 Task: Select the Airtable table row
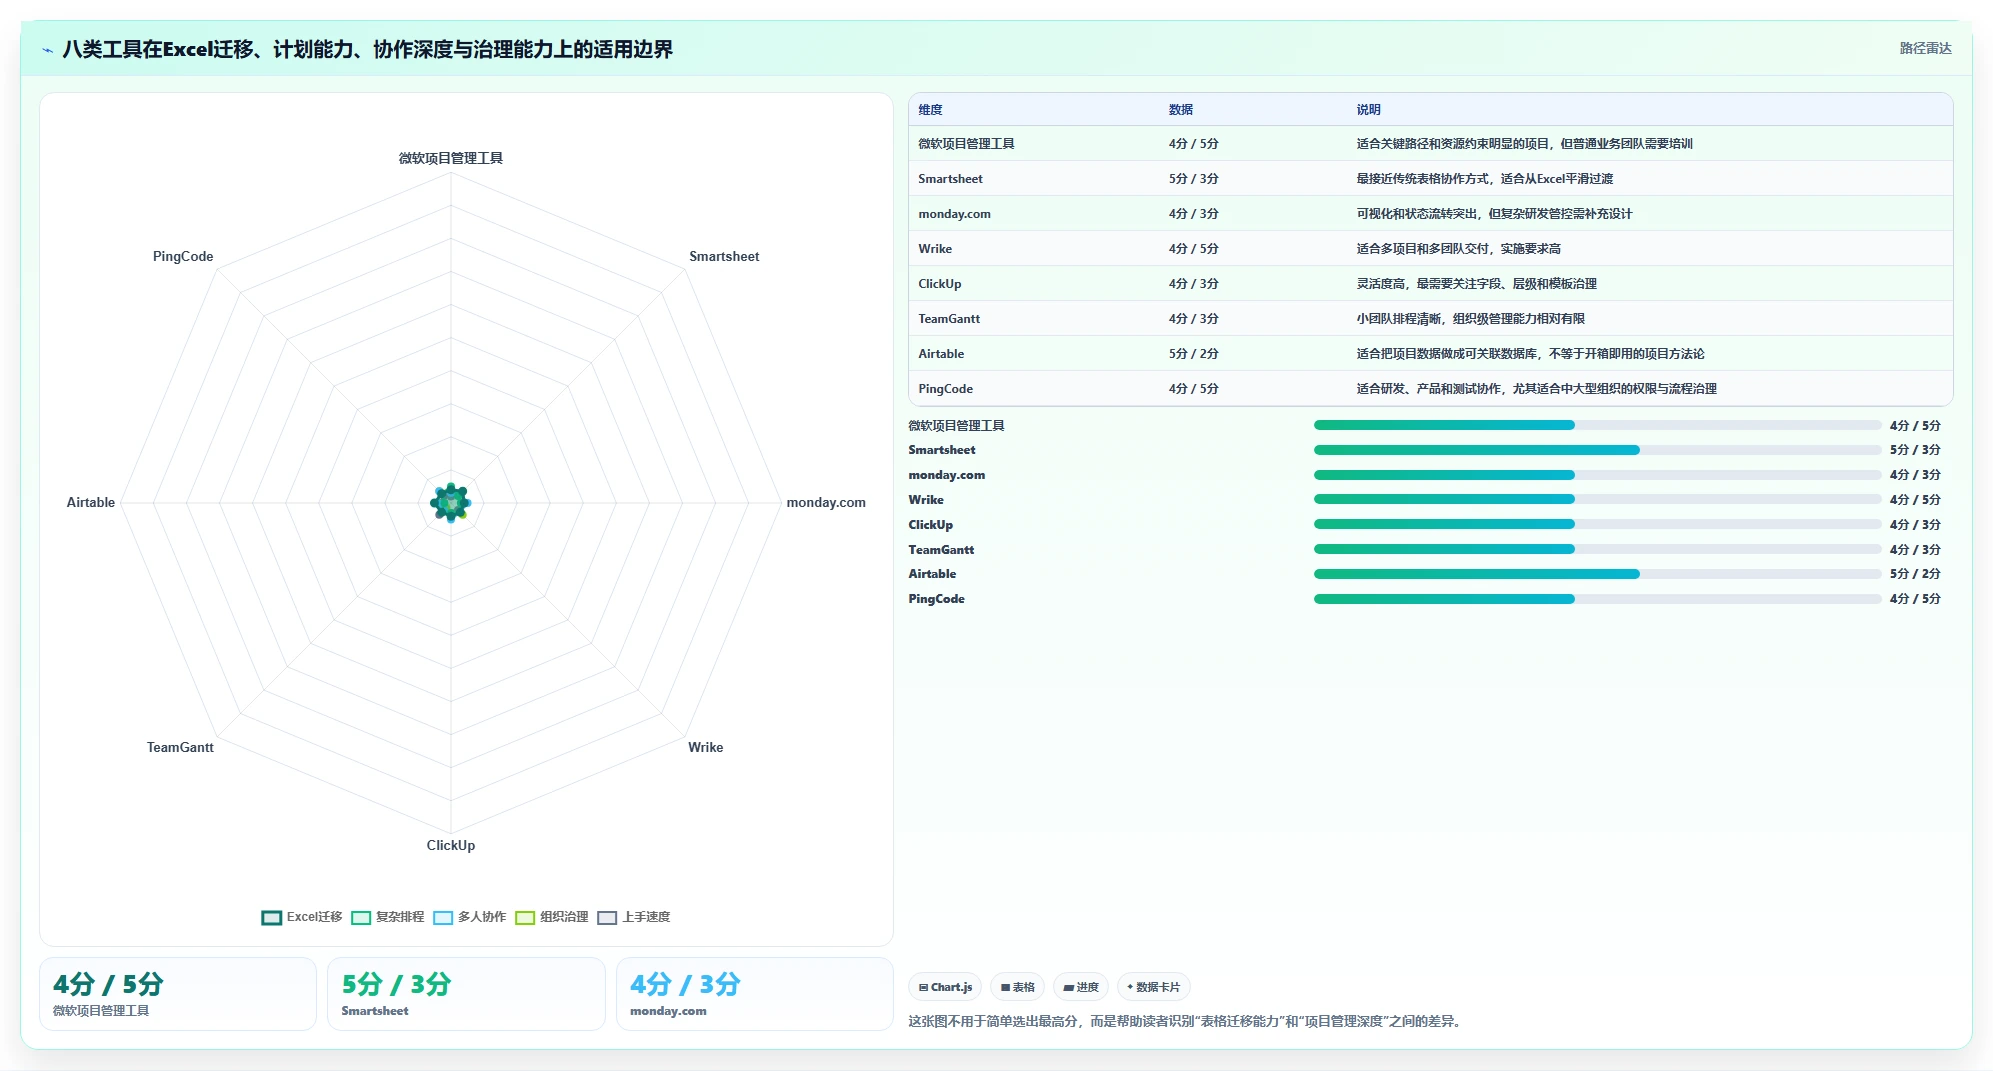1430,354
